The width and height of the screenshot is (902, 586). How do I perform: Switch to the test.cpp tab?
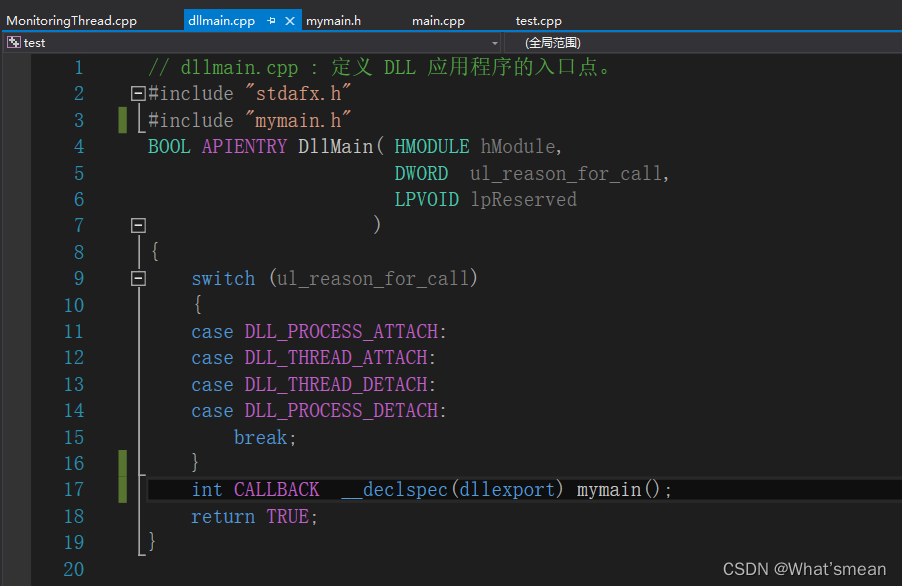[538, 20]
